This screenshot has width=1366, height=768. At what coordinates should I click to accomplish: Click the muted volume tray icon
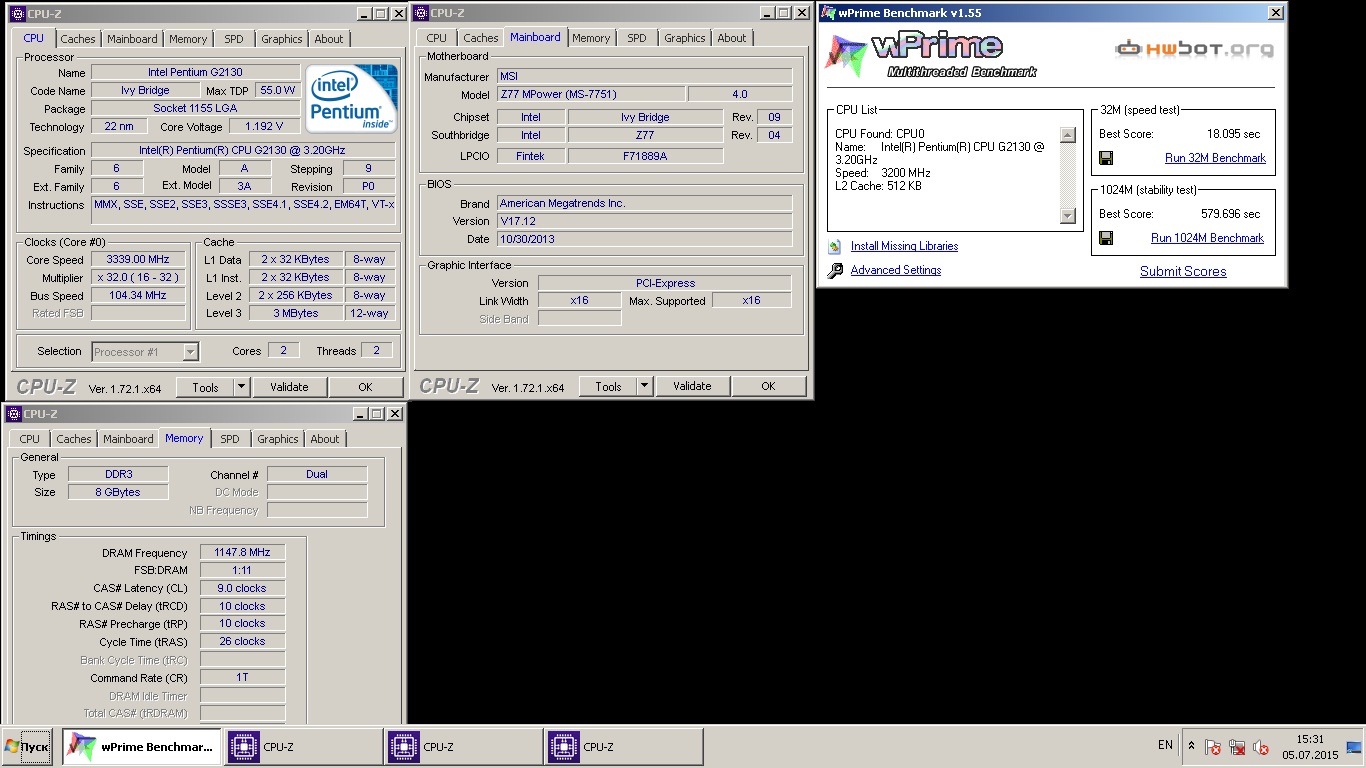tap(1261, 747)
